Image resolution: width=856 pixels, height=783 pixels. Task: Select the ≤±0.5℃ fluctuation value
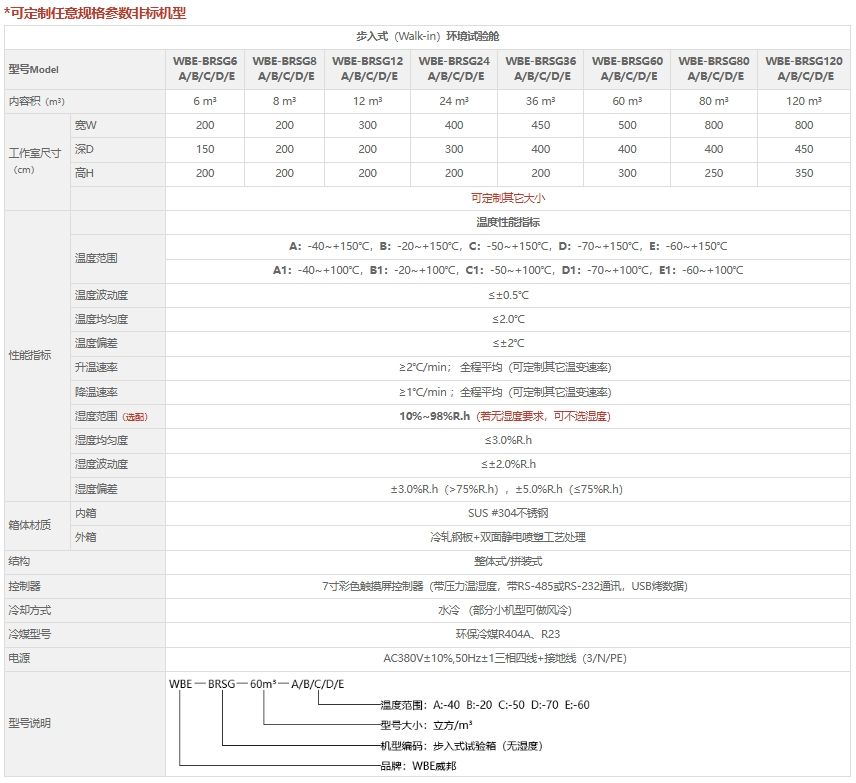[508, 295]
